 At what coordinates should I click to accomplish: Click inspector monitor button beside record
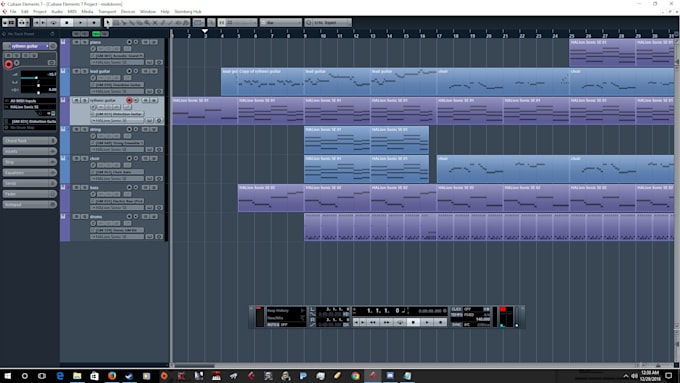pyautogui.click(x=17, y=63)
